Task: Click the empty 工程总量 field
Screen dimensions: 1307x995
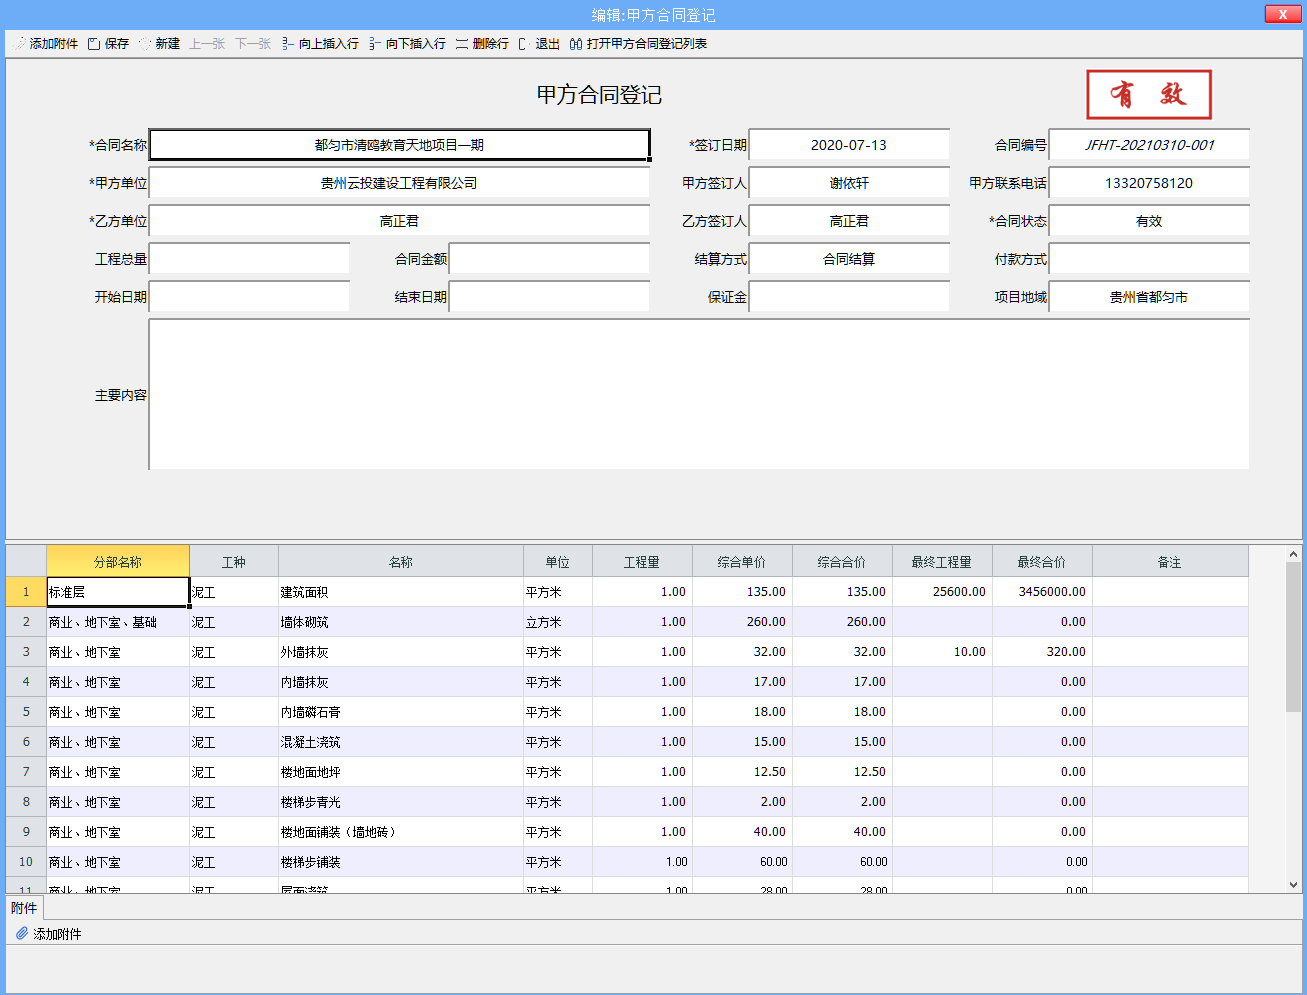Action: [249, 259]
